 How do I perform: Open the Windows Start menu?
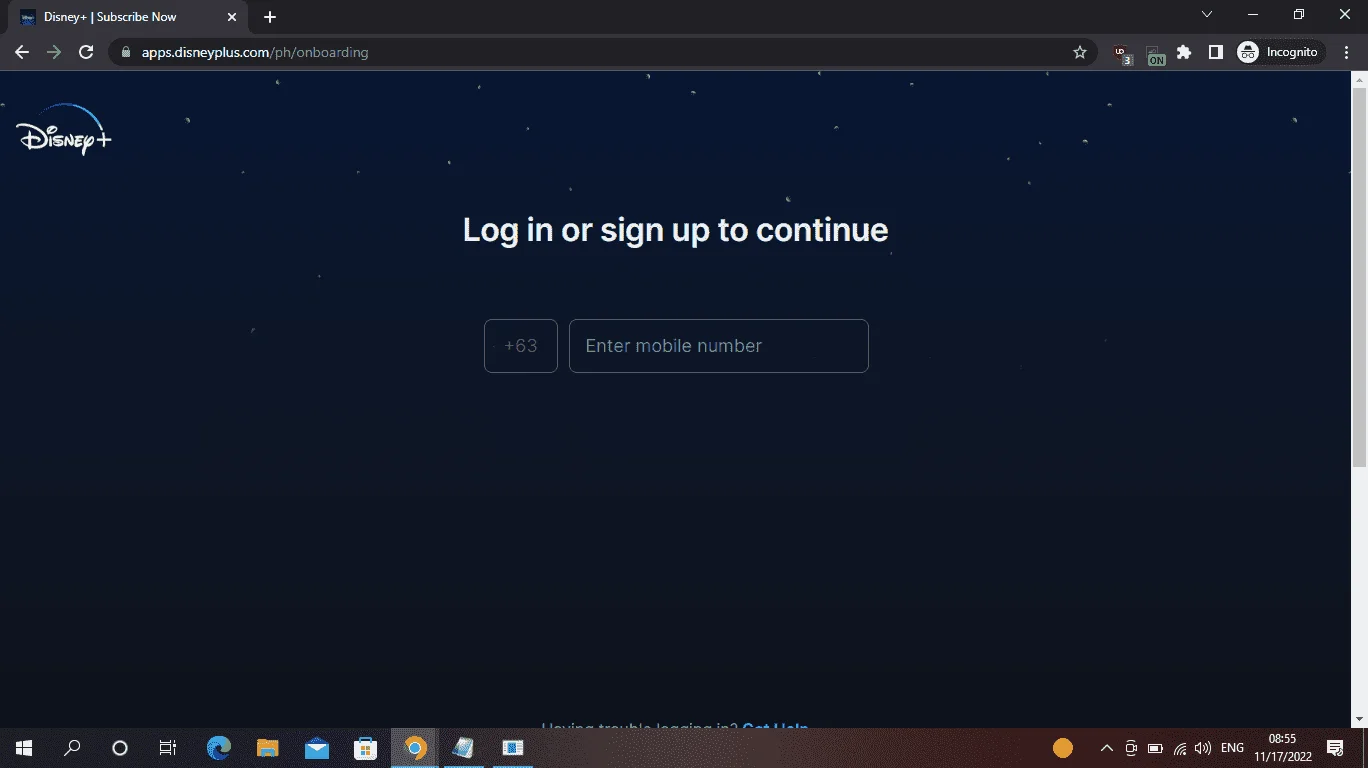[23, 748]
